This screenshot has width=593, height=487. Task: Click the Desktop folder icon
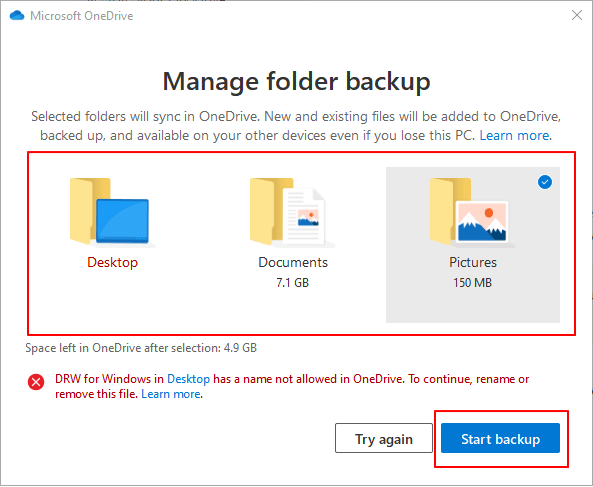click(x=112, y=212)
